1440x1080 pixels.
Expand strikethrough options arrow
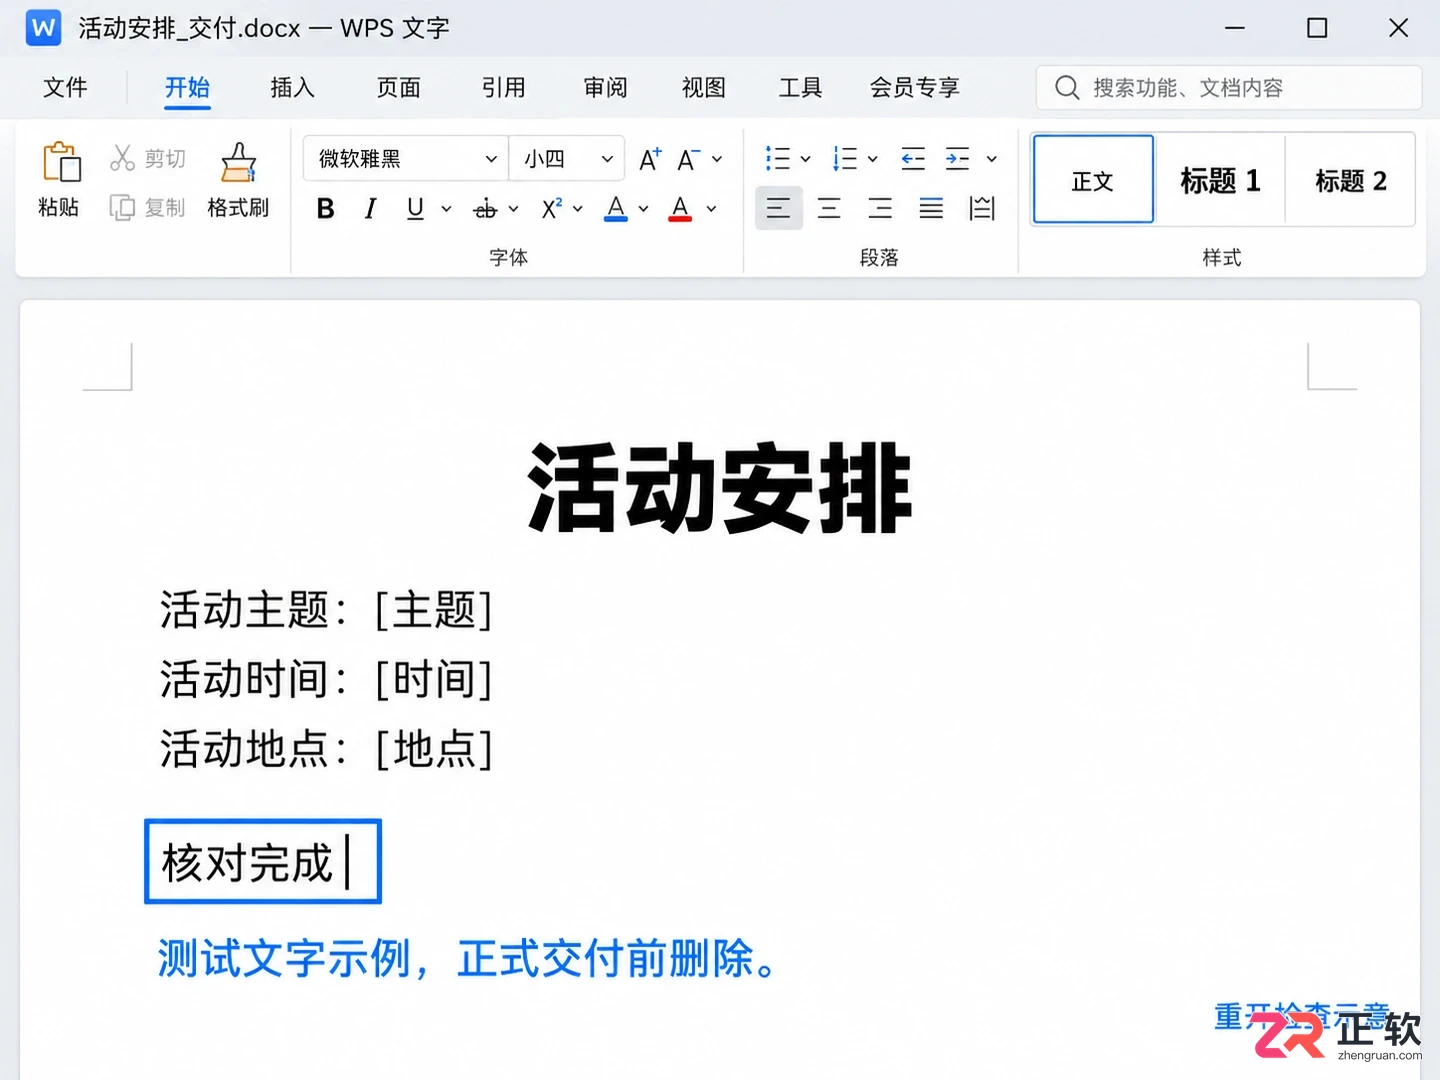(x=513, y=209)
